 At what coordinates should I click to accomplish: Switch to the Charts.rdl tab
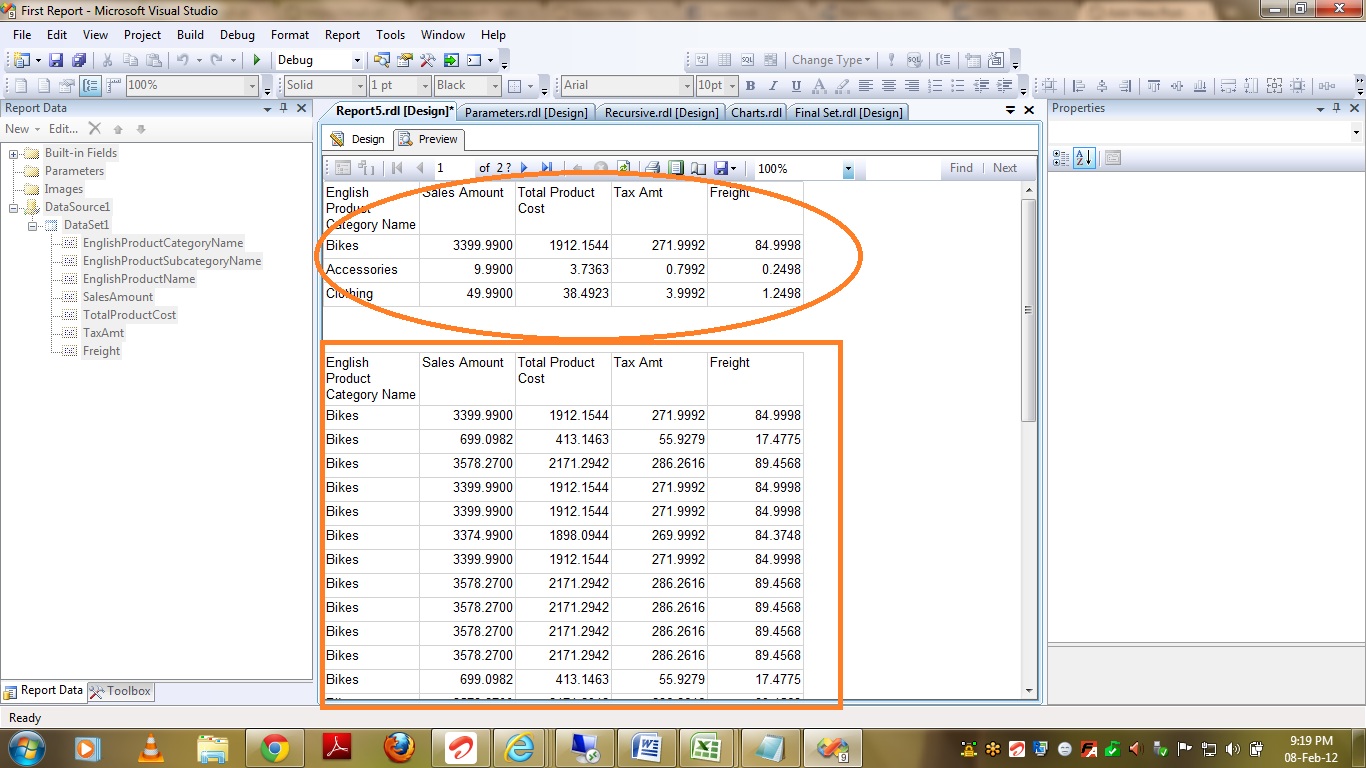pyautogui.click(x=756, y=113)
